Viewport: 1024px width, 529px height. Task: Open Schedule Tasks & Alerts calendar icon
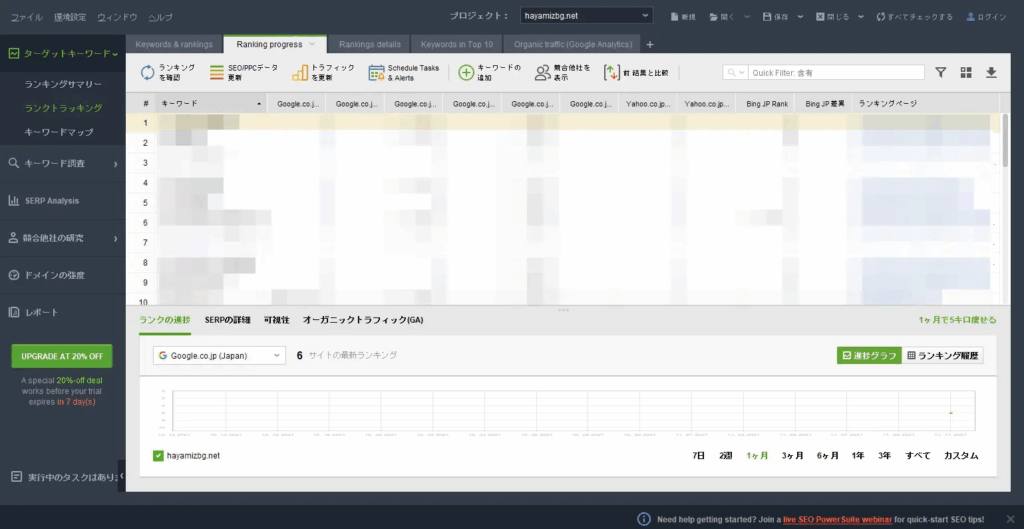coord(377,72)
